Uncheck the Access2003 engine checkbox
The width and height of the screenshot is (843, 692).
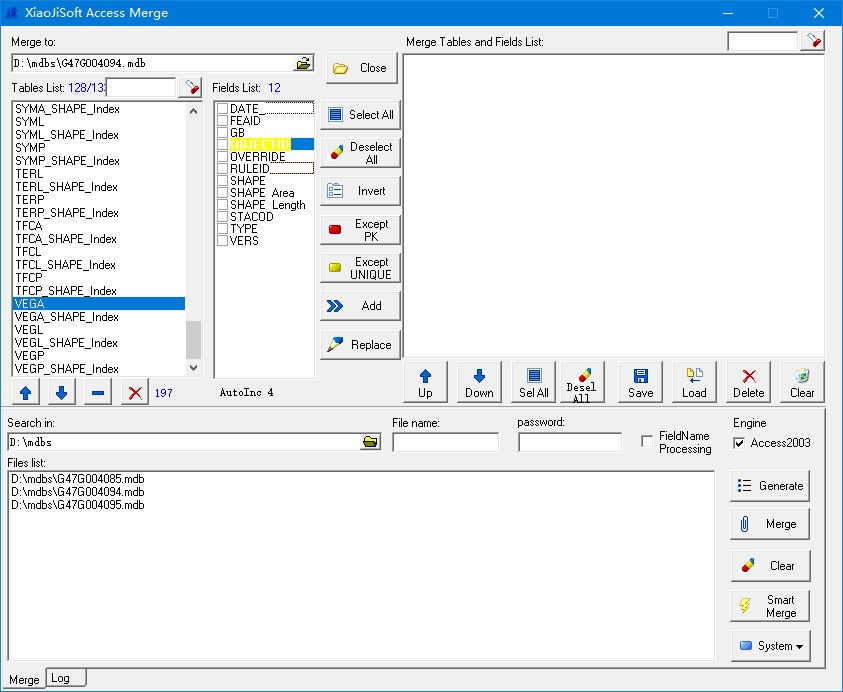(739, 443)
